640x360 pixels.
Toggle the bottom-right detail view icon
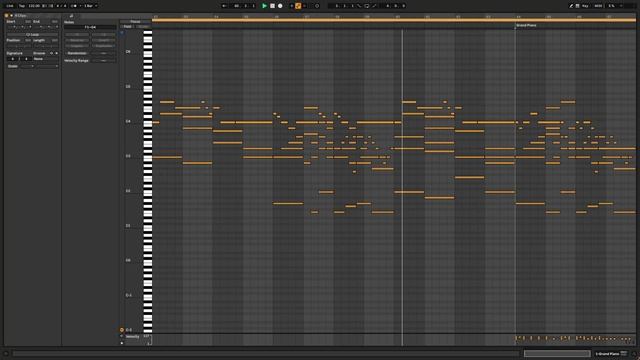[x=634, y=354]
